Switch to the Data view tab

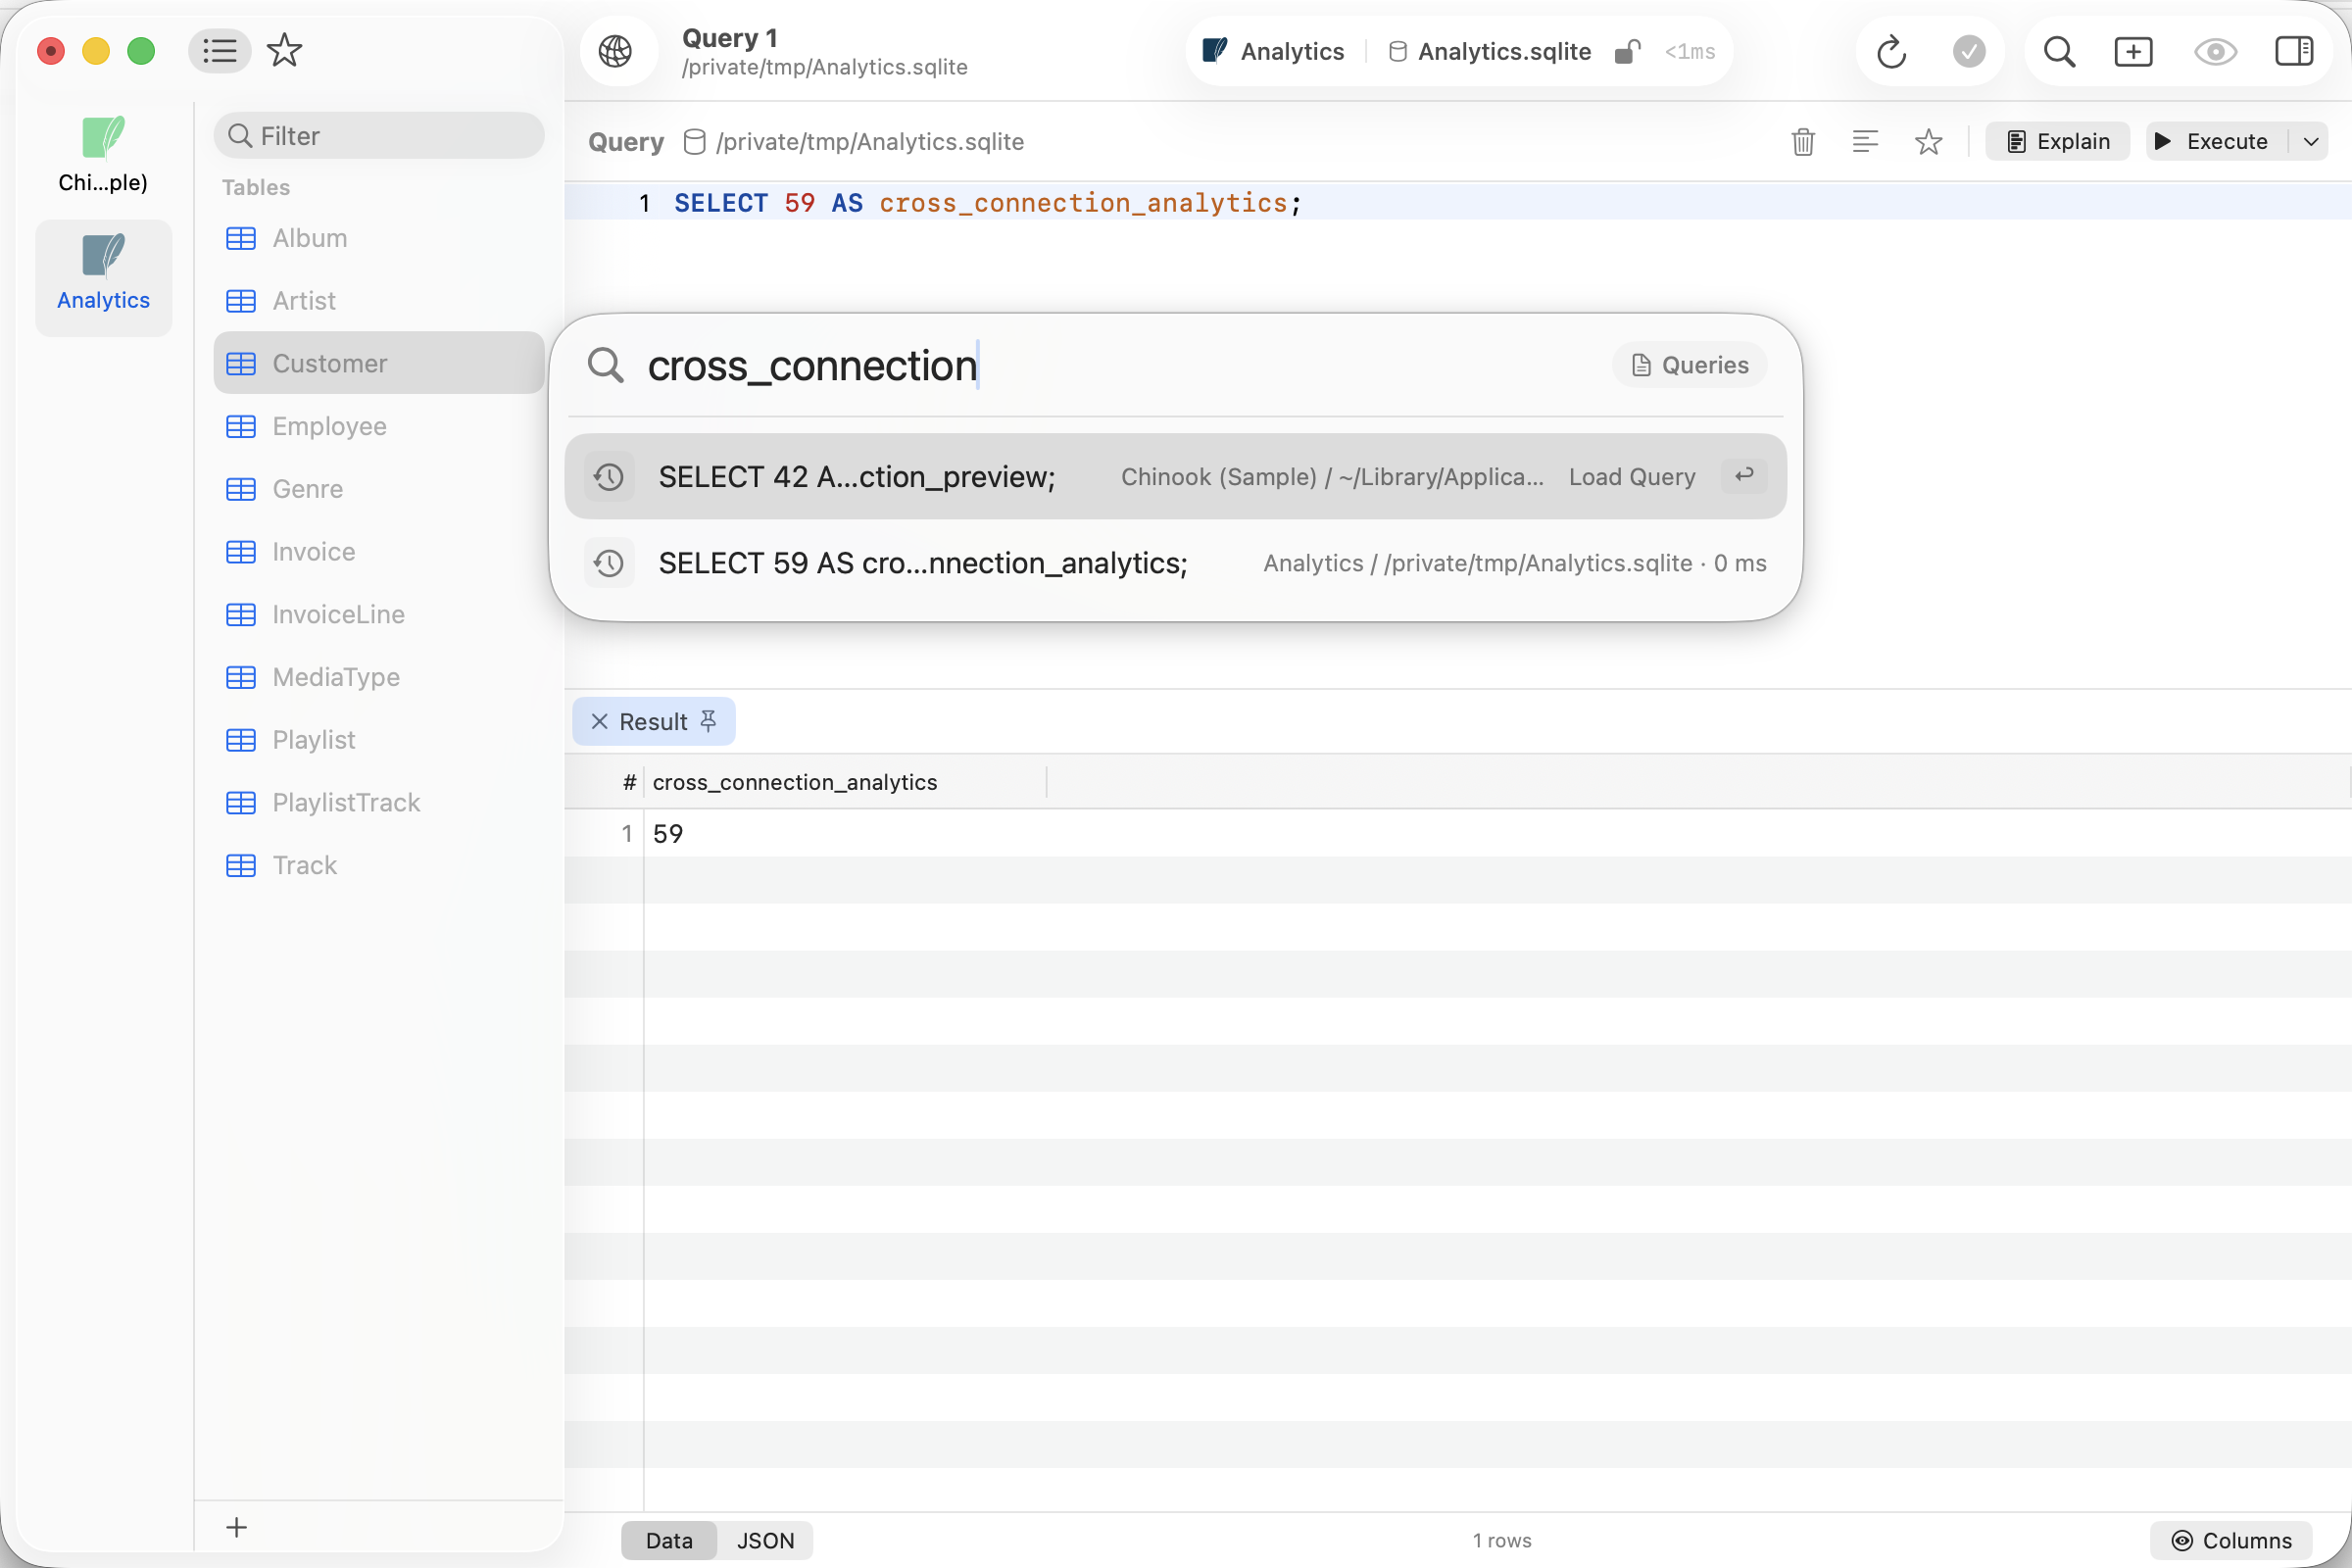(669, 1540)
